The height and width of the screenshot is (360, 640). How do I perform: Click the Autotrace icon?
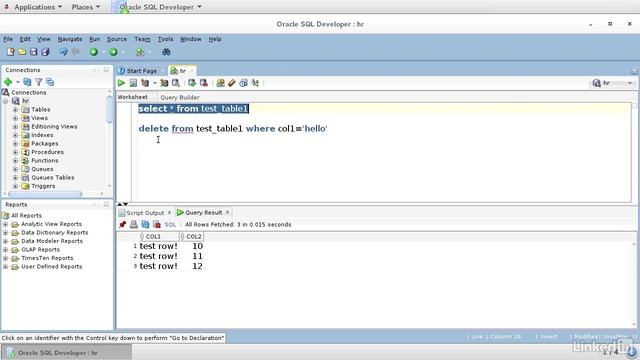[164, 83]
